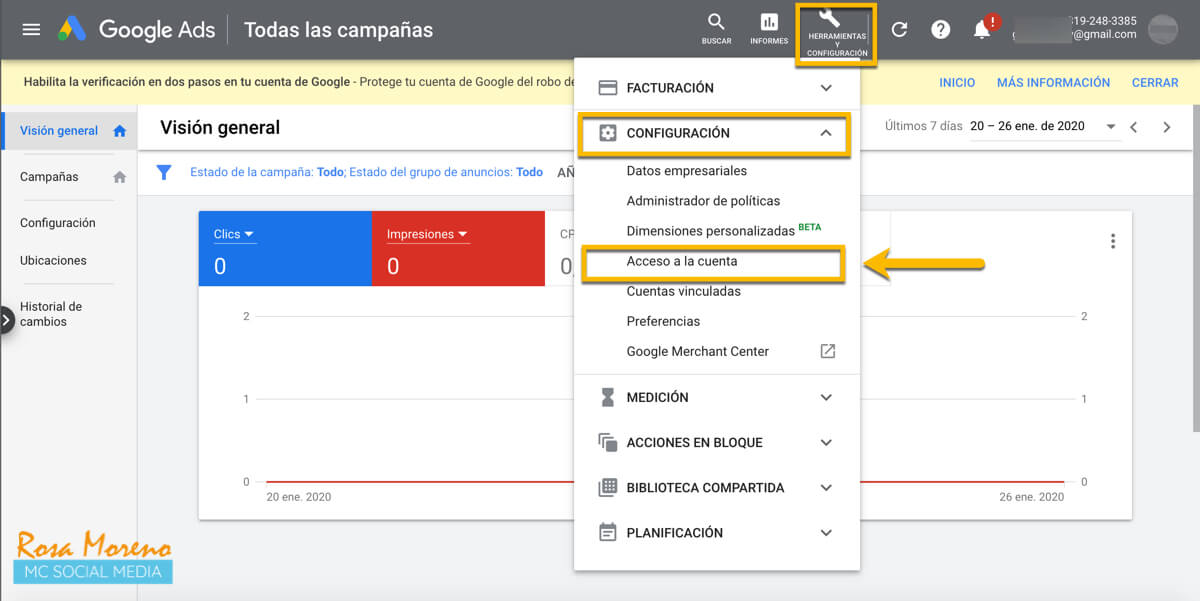The height and width of the screenshot is (601, 1200).
Task: Open the INFORMES reports panel
Action: 769,27
